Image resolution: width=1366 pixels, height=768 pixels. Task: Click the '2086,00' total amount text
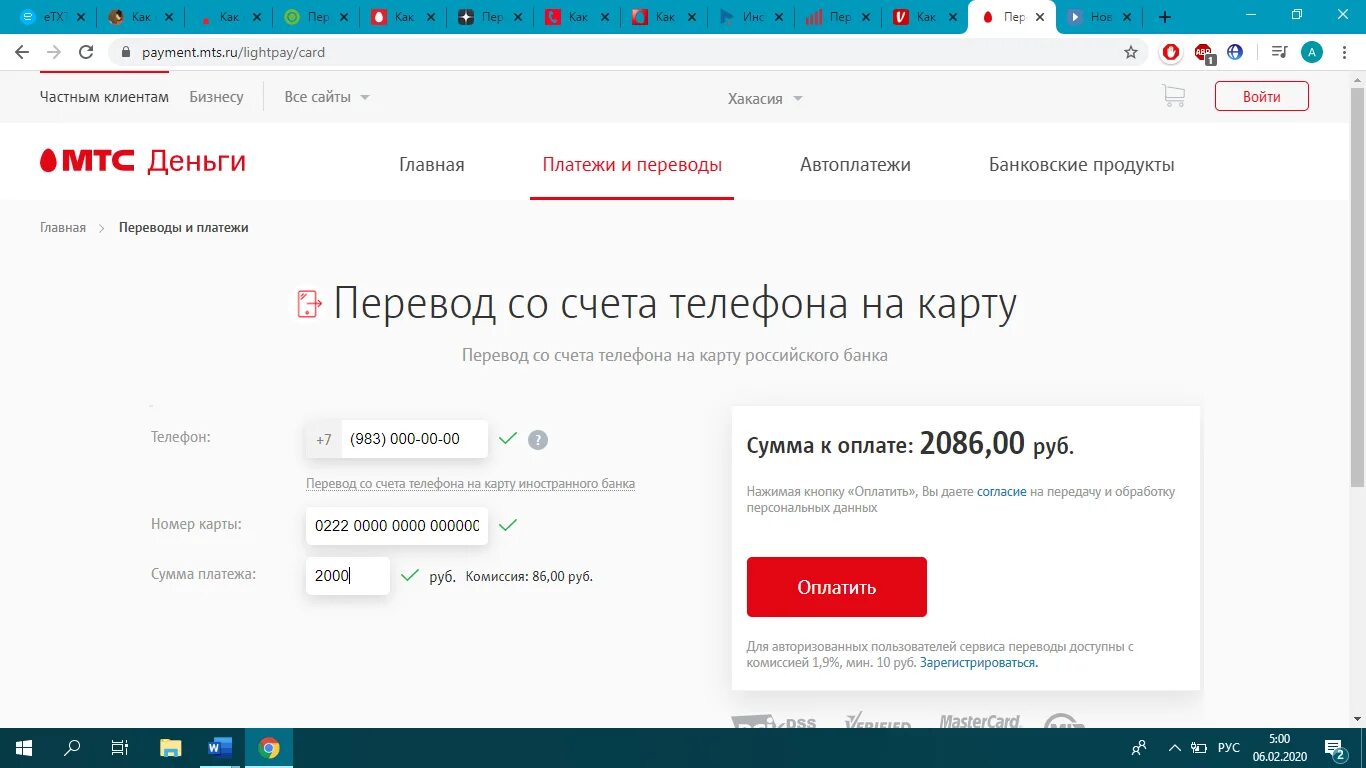click(973, 443)
